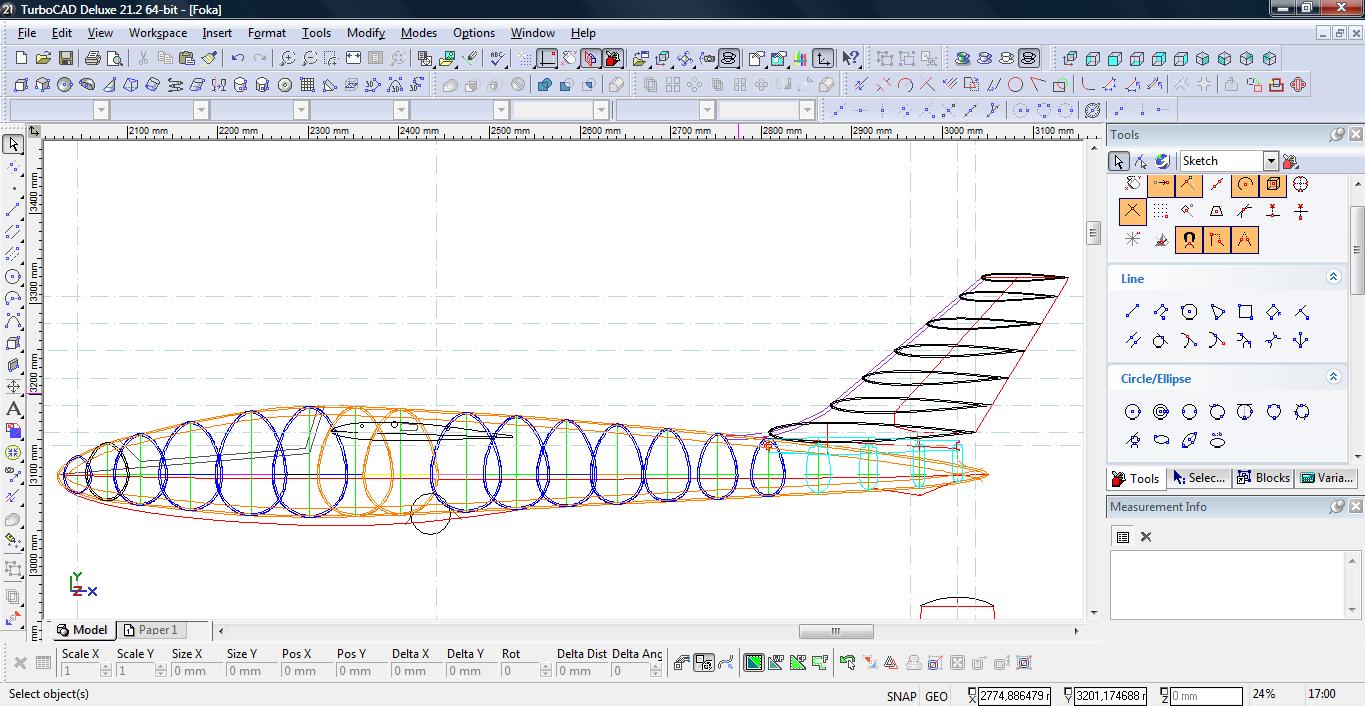This screenshot has height=706, width=1365.
Task: Open the Sketch dropdown in Tools palette
Action: (x=1270, y=161)
